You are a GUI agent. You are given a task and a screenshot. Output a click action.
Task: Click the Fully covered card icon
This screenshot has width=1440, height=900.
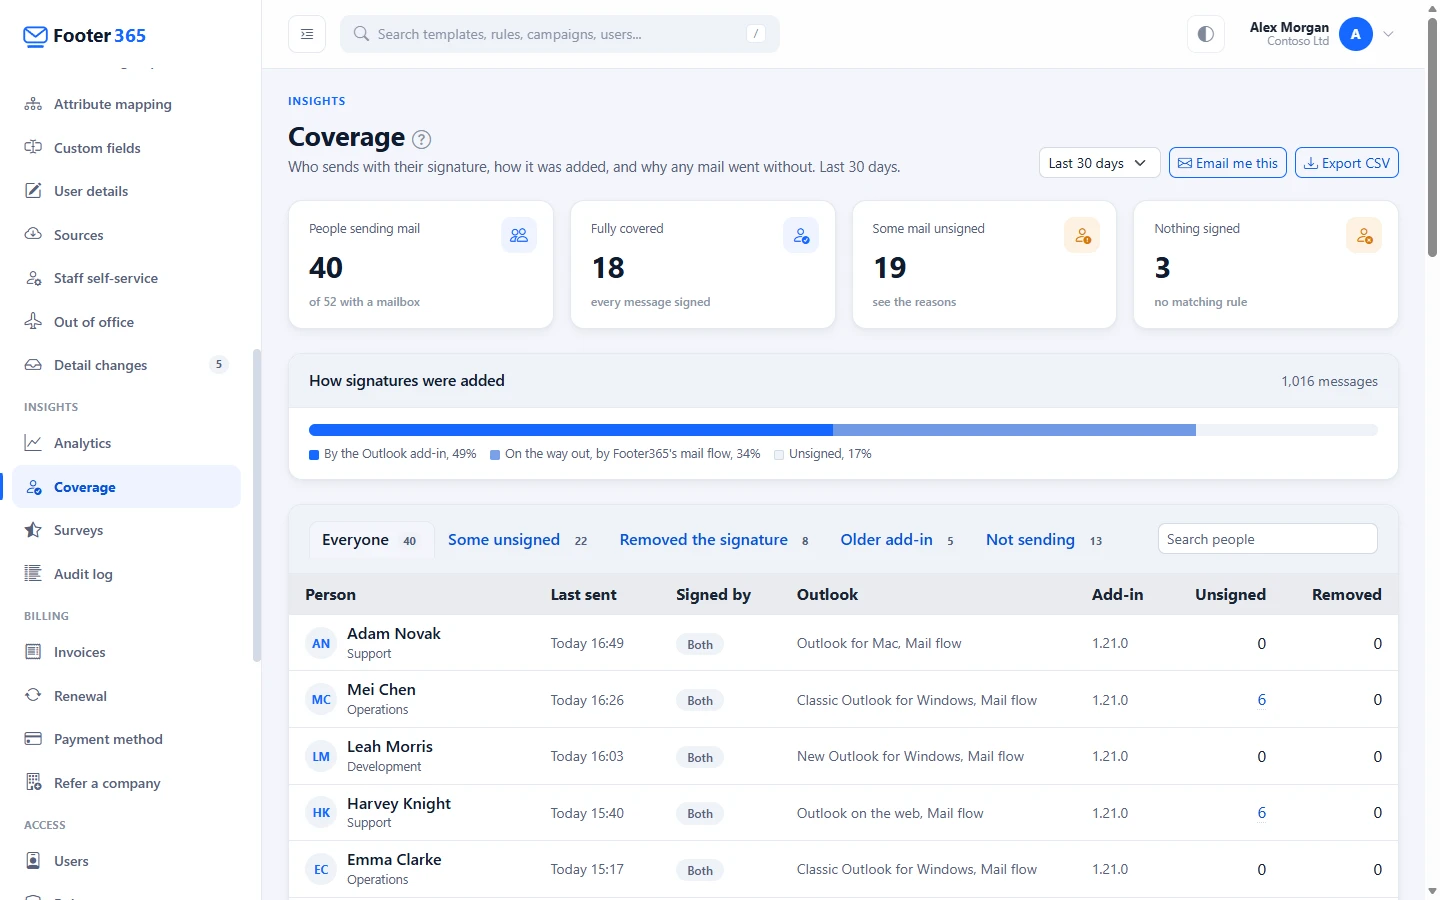[x=801, y=236]
